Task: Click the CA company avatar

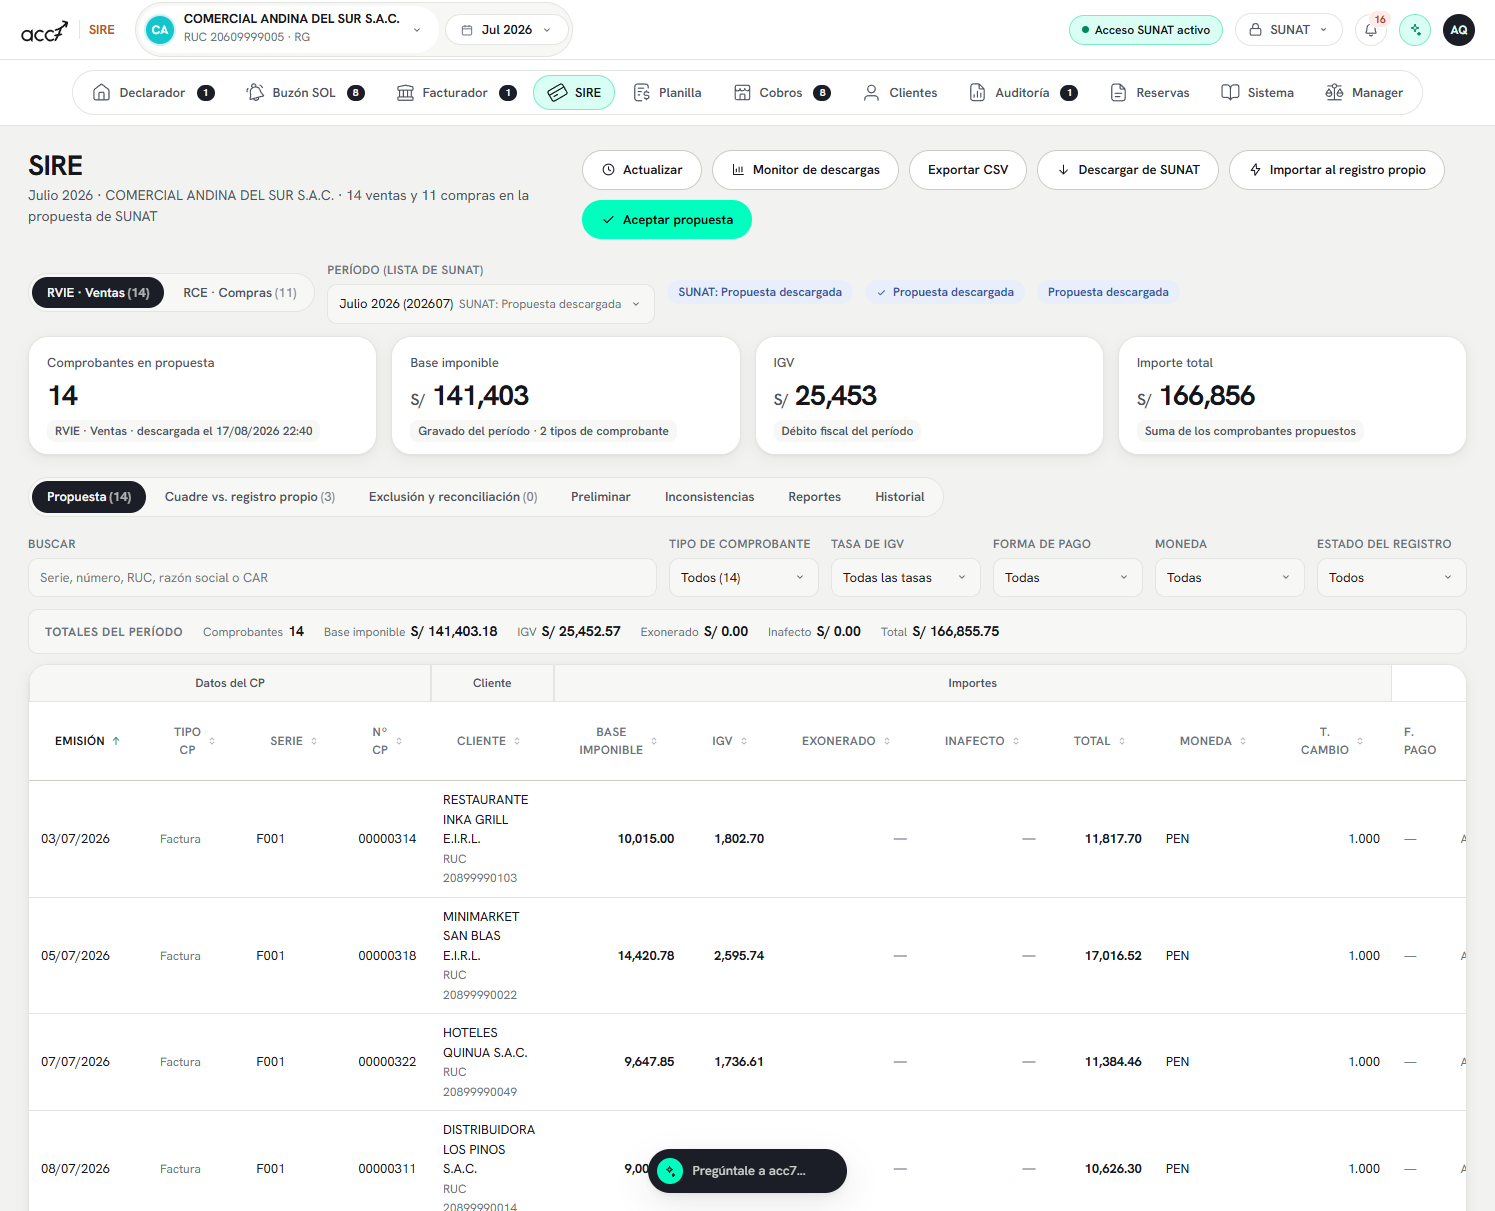Action: 160,30
